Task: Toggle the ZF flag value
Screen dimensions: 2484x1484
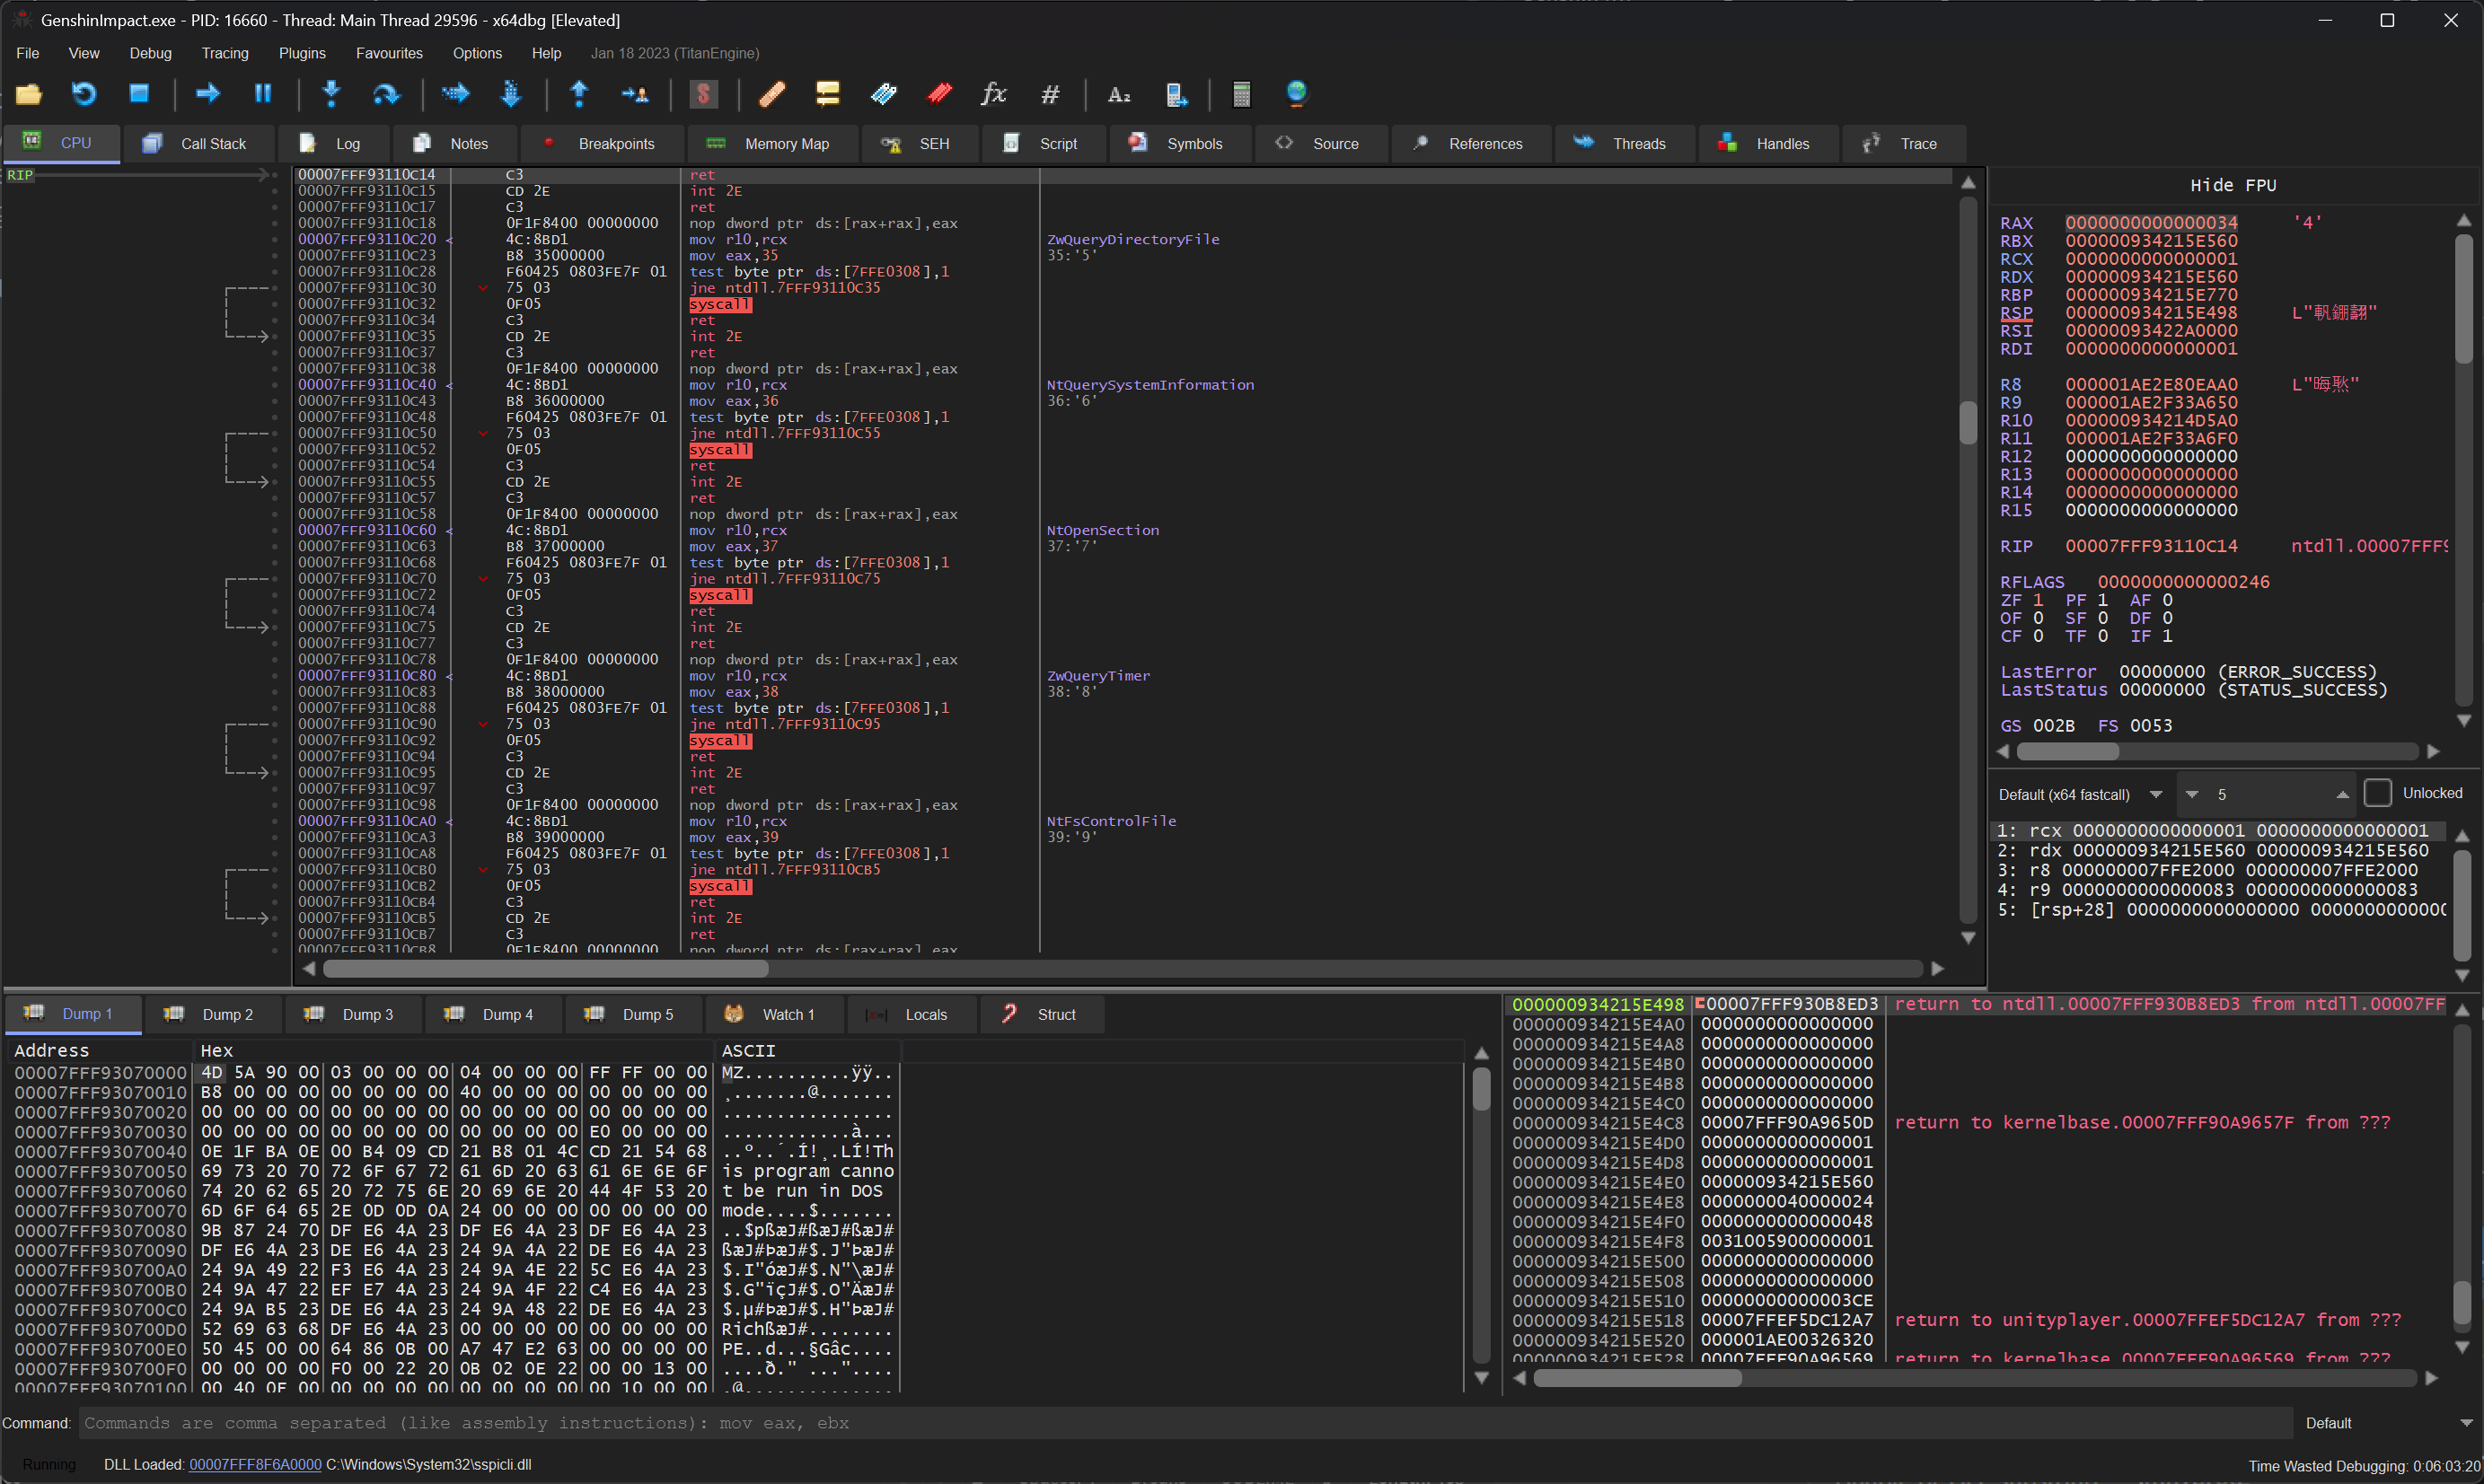Action: (2038, 600)
